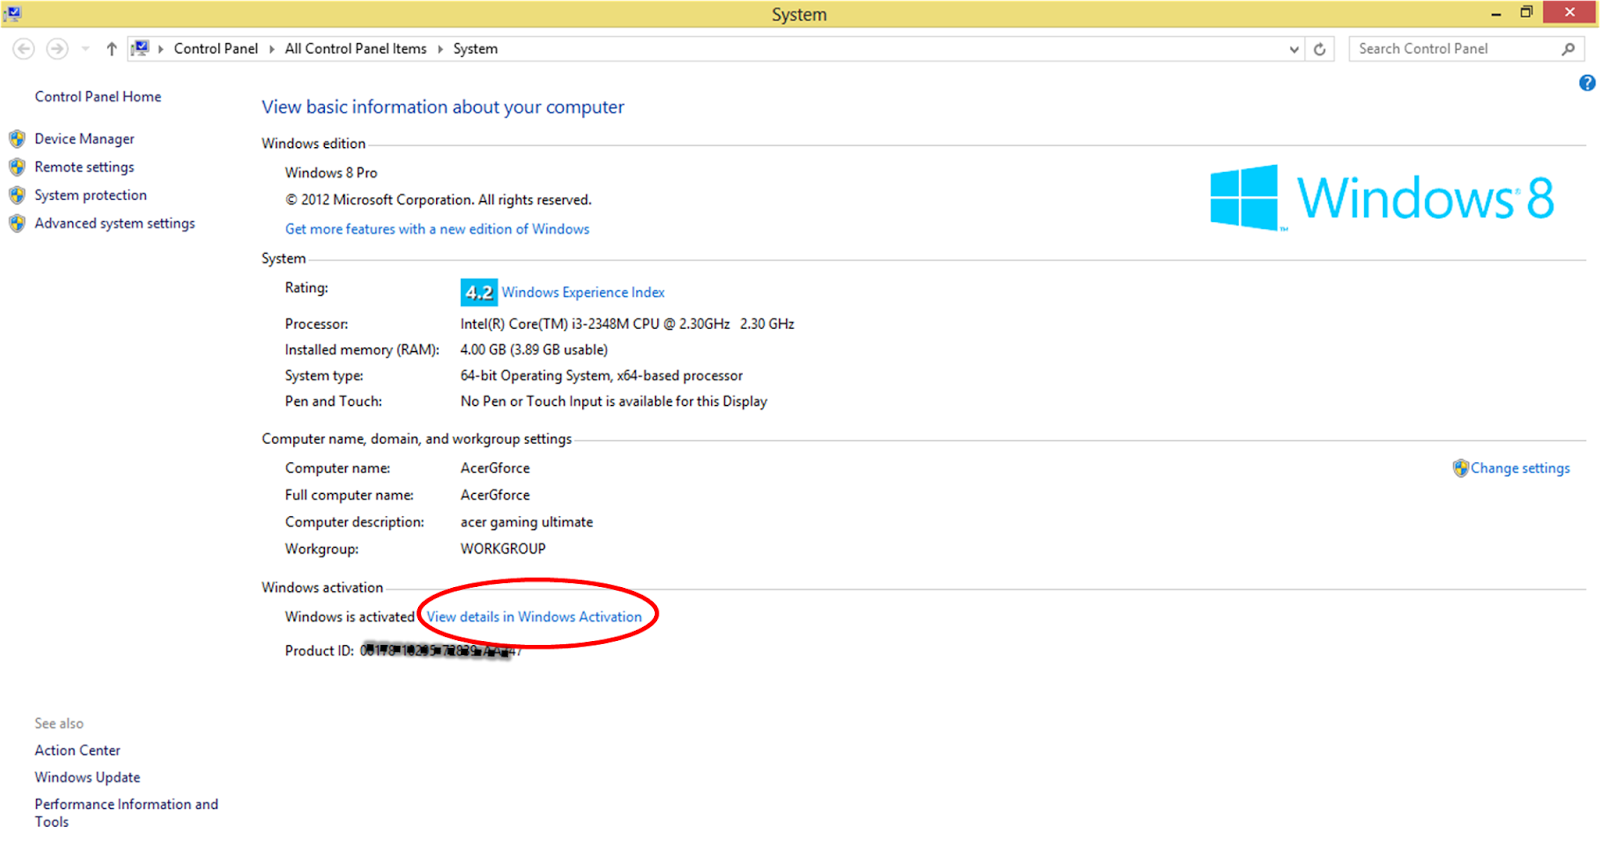Open Performance Information and Tools
The image size is (1600, 845).
tap(126, 813)
